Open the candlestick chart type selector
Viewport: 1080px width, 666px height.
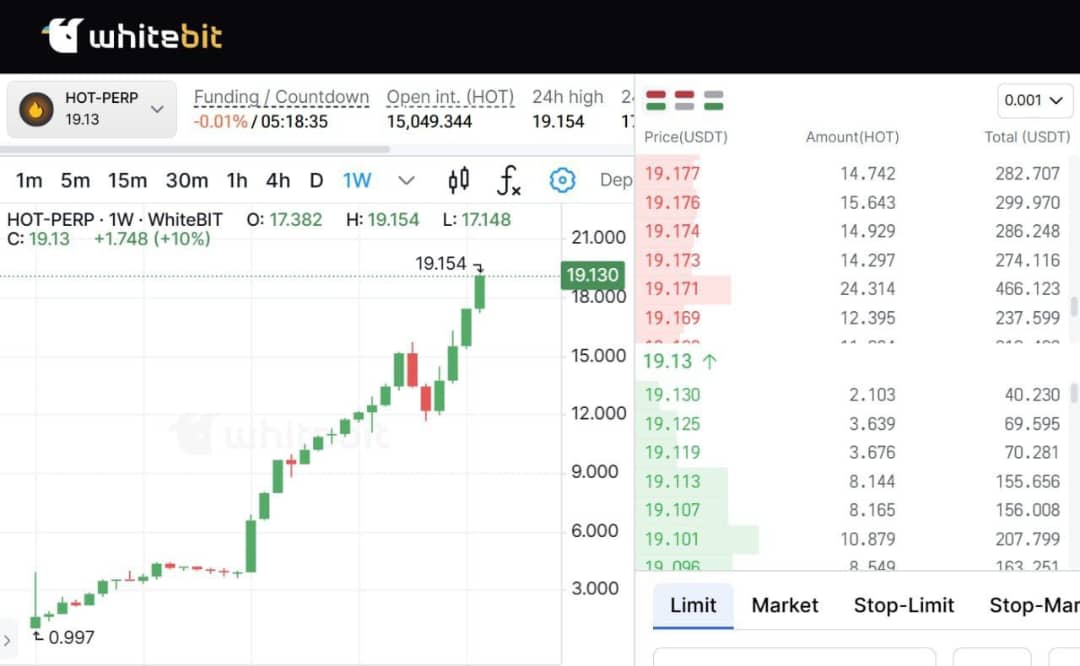[x=459, y=180]
